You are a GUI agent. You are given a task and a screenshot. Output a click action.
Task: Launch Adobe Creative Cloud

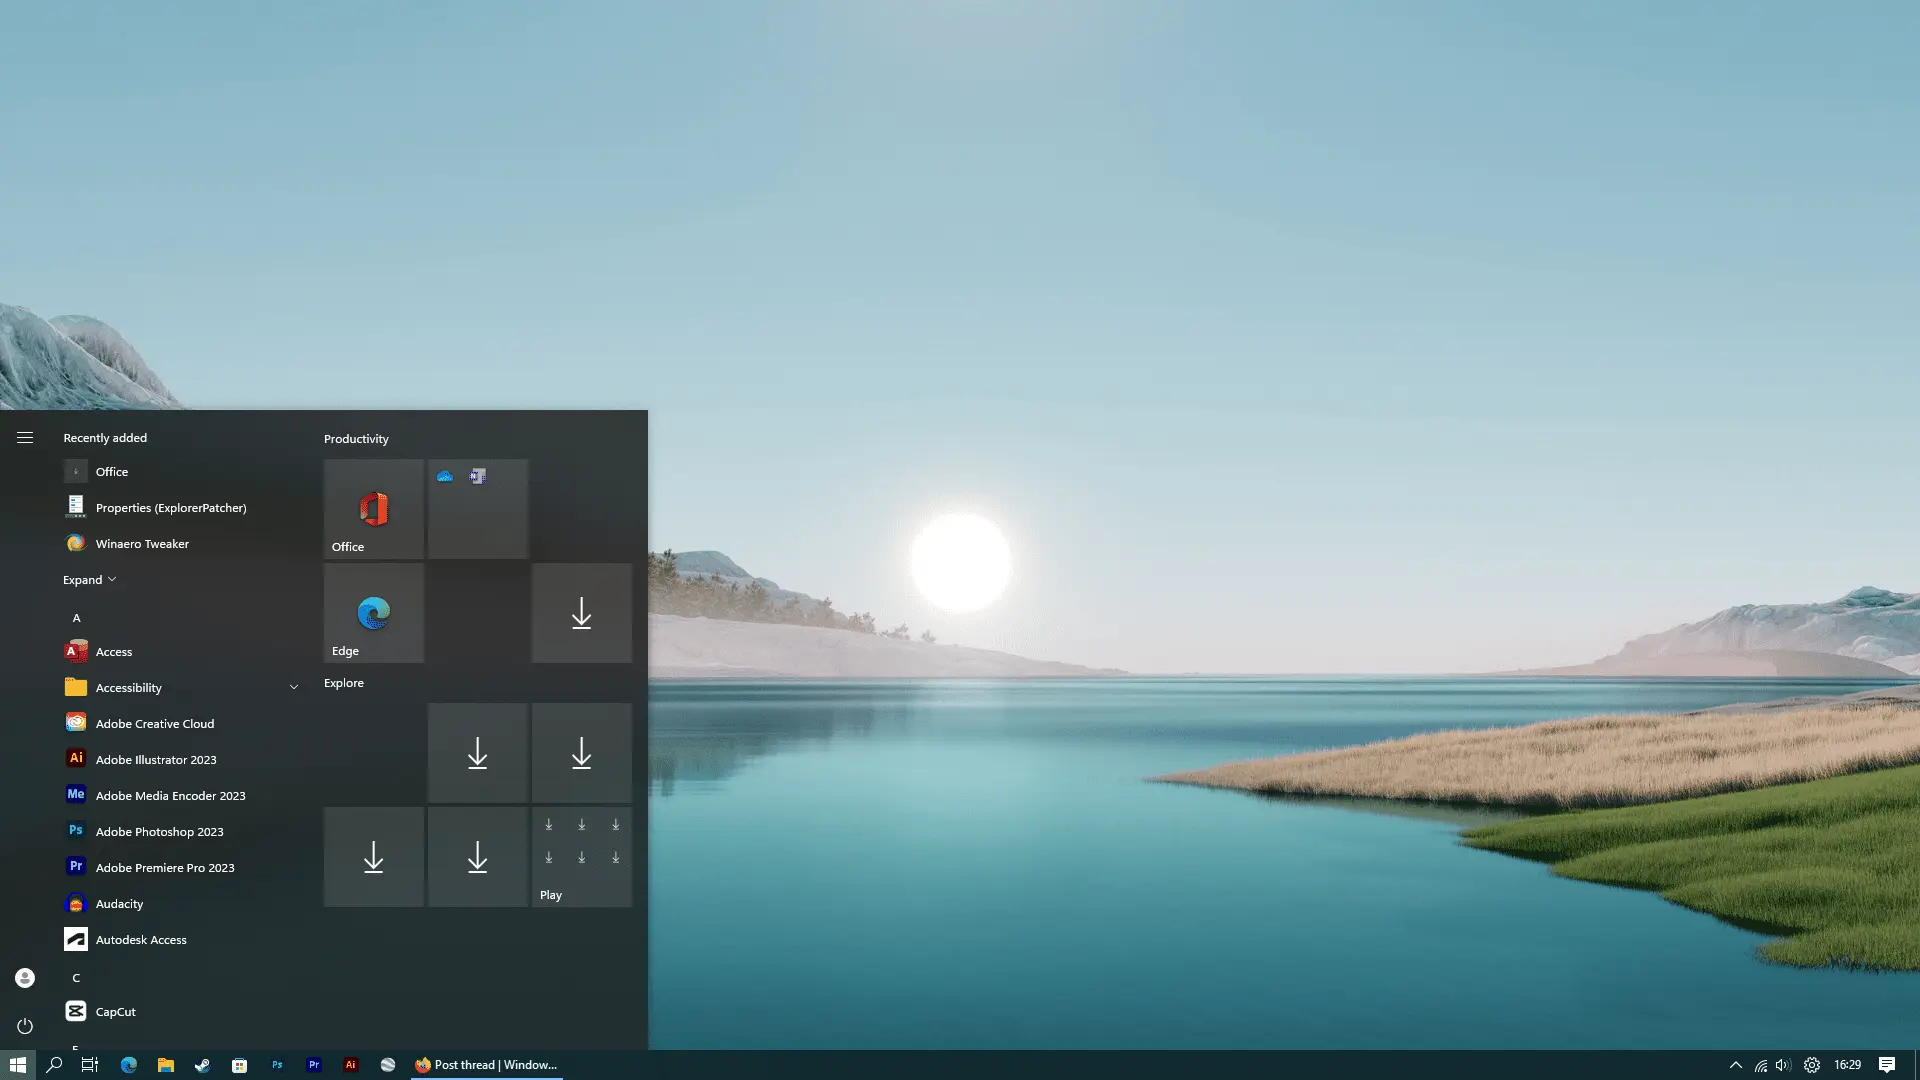point(153,723)
